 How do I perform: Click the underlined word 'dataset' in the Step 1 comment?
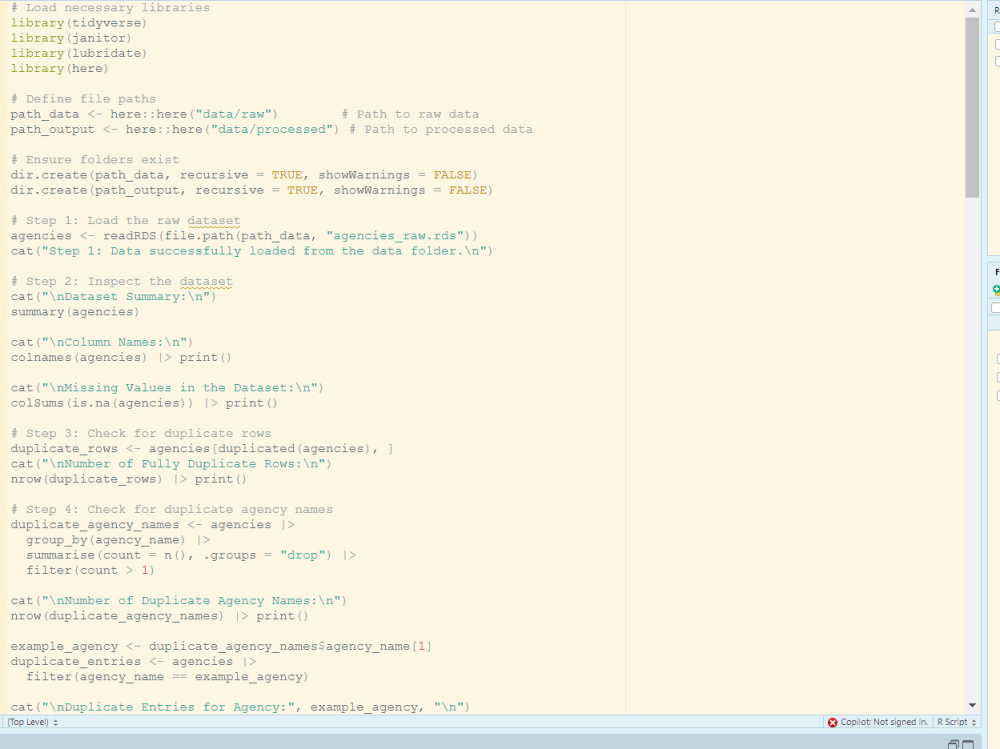click(x=214, y=221)
